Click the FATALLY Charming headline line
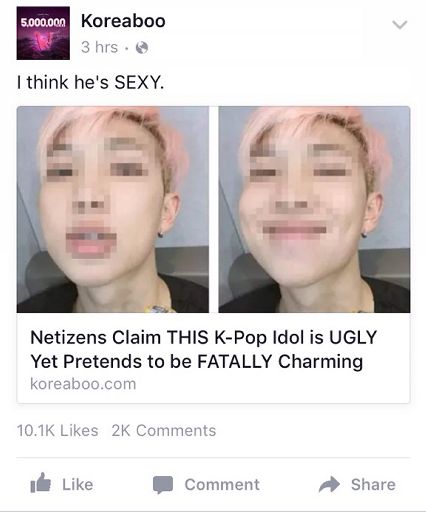 (x=197, y=362)
